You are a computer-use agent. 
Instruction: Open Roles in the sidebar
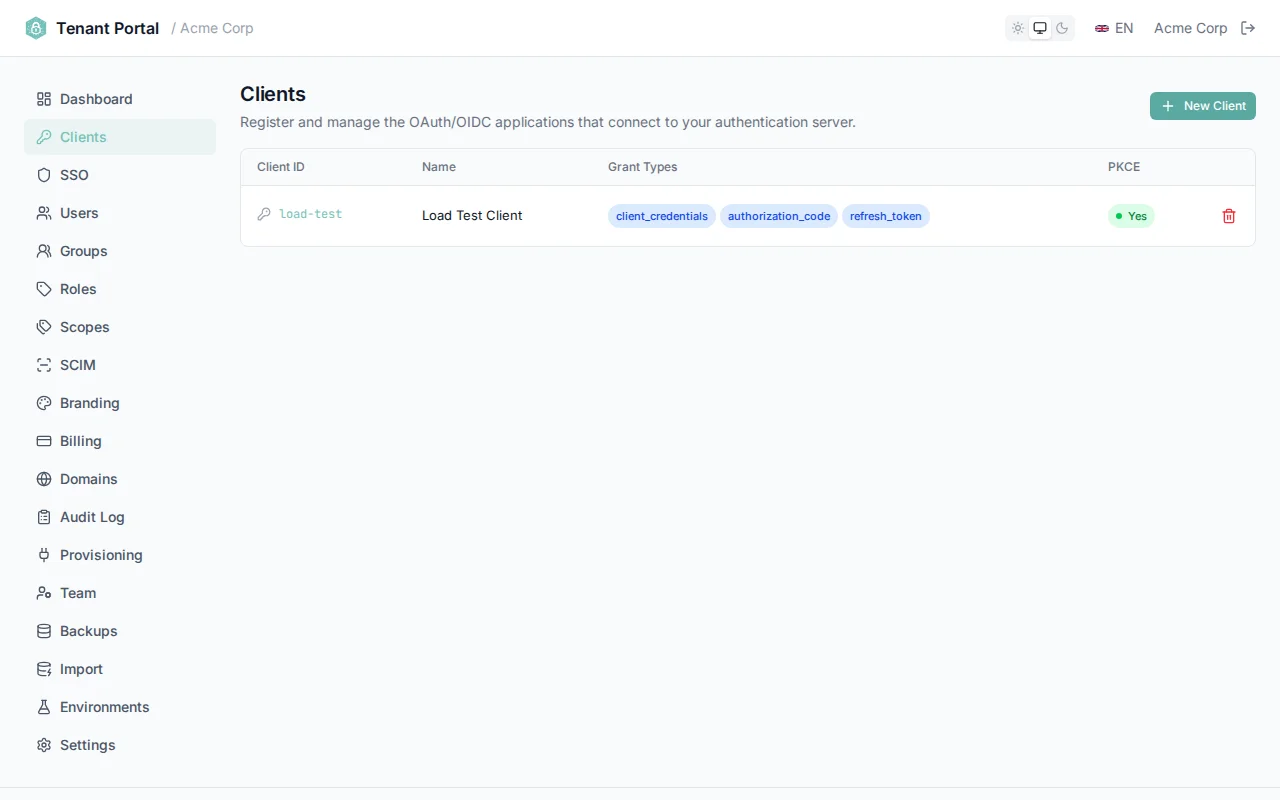click(x=120, y=289)
